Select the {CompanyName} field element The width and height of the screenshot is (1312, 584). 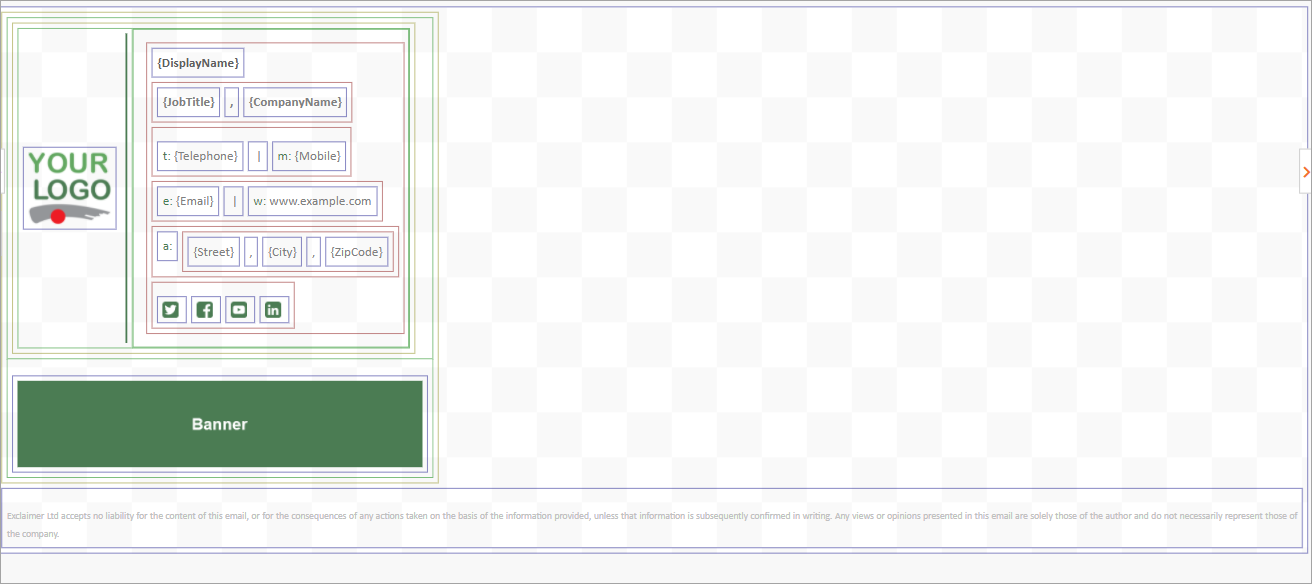pyautogui.click(x=295, y=102)
